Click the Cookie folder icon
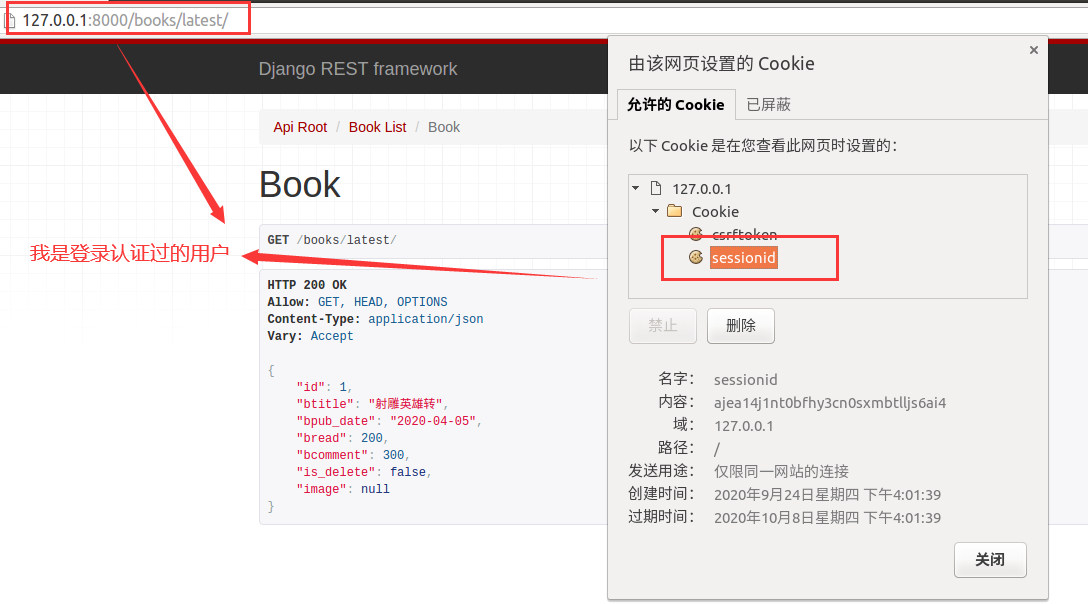This screenshot has width=1088, height=604. tap(674, 210)
